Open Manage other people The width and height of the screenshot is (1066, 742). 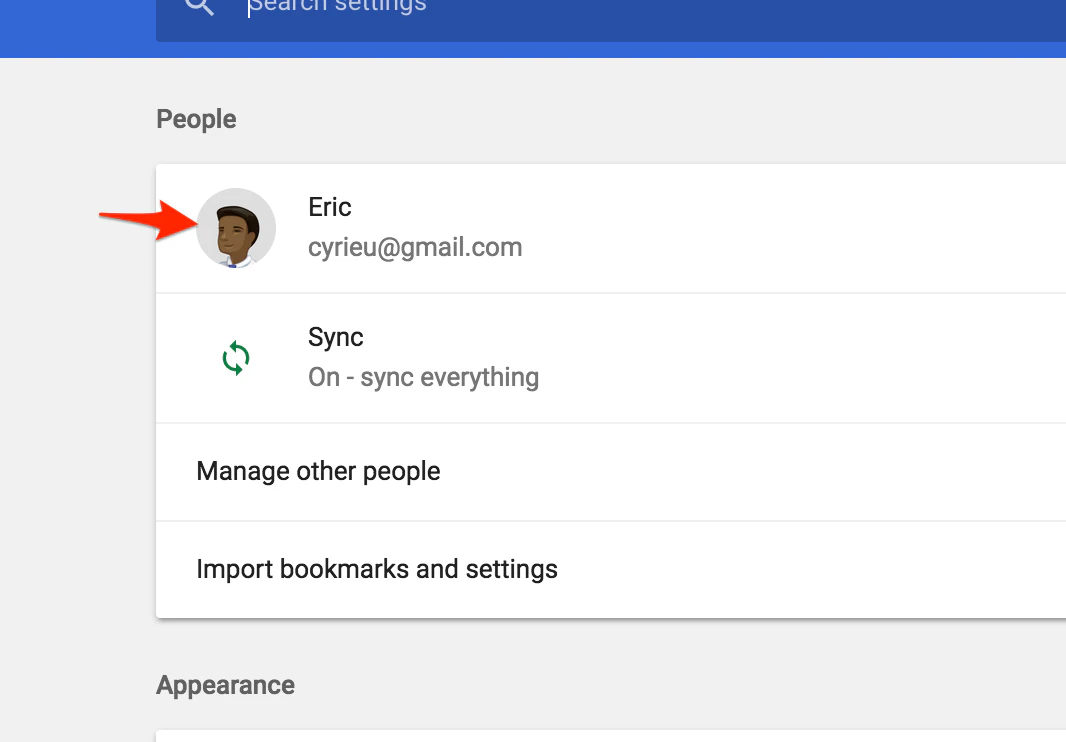tap(611, 472)
